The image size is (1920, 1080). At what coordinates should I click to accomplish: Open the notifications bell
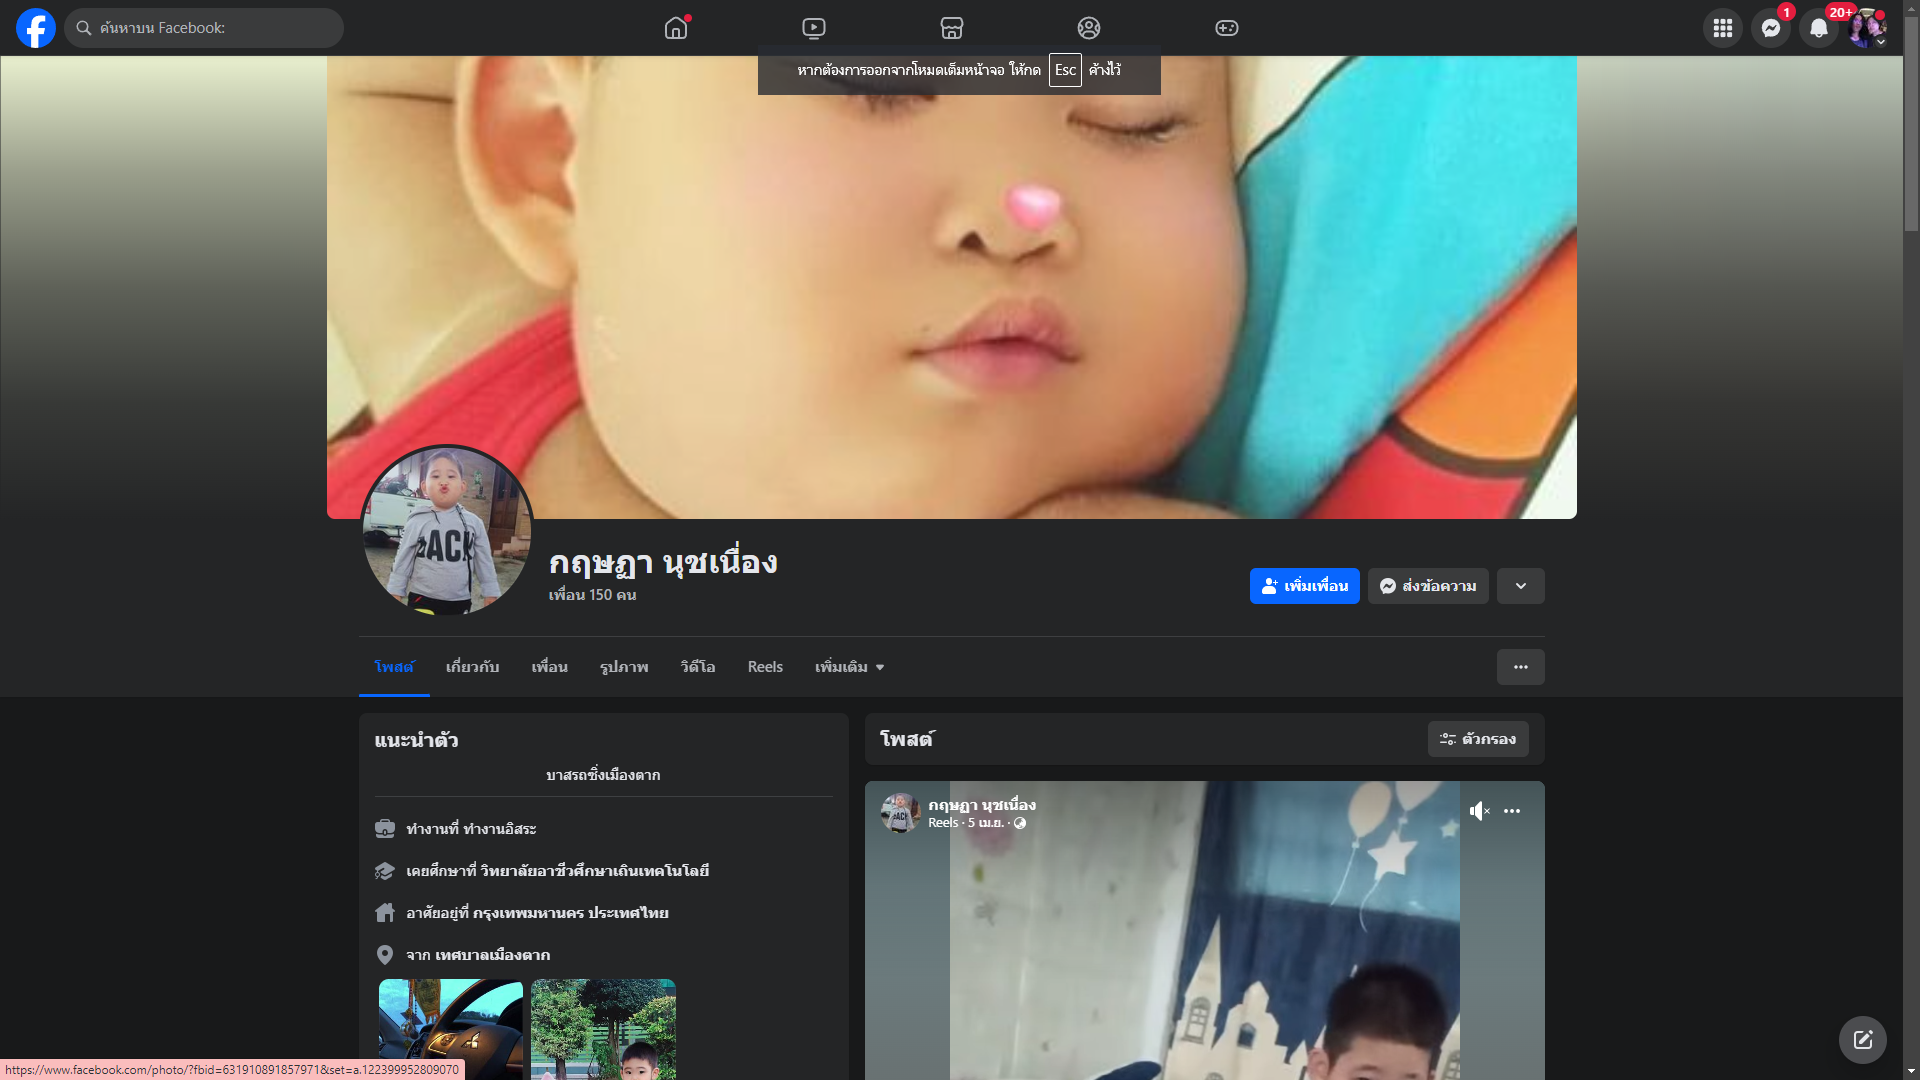pyautogui.click(x=1819, y=28)
